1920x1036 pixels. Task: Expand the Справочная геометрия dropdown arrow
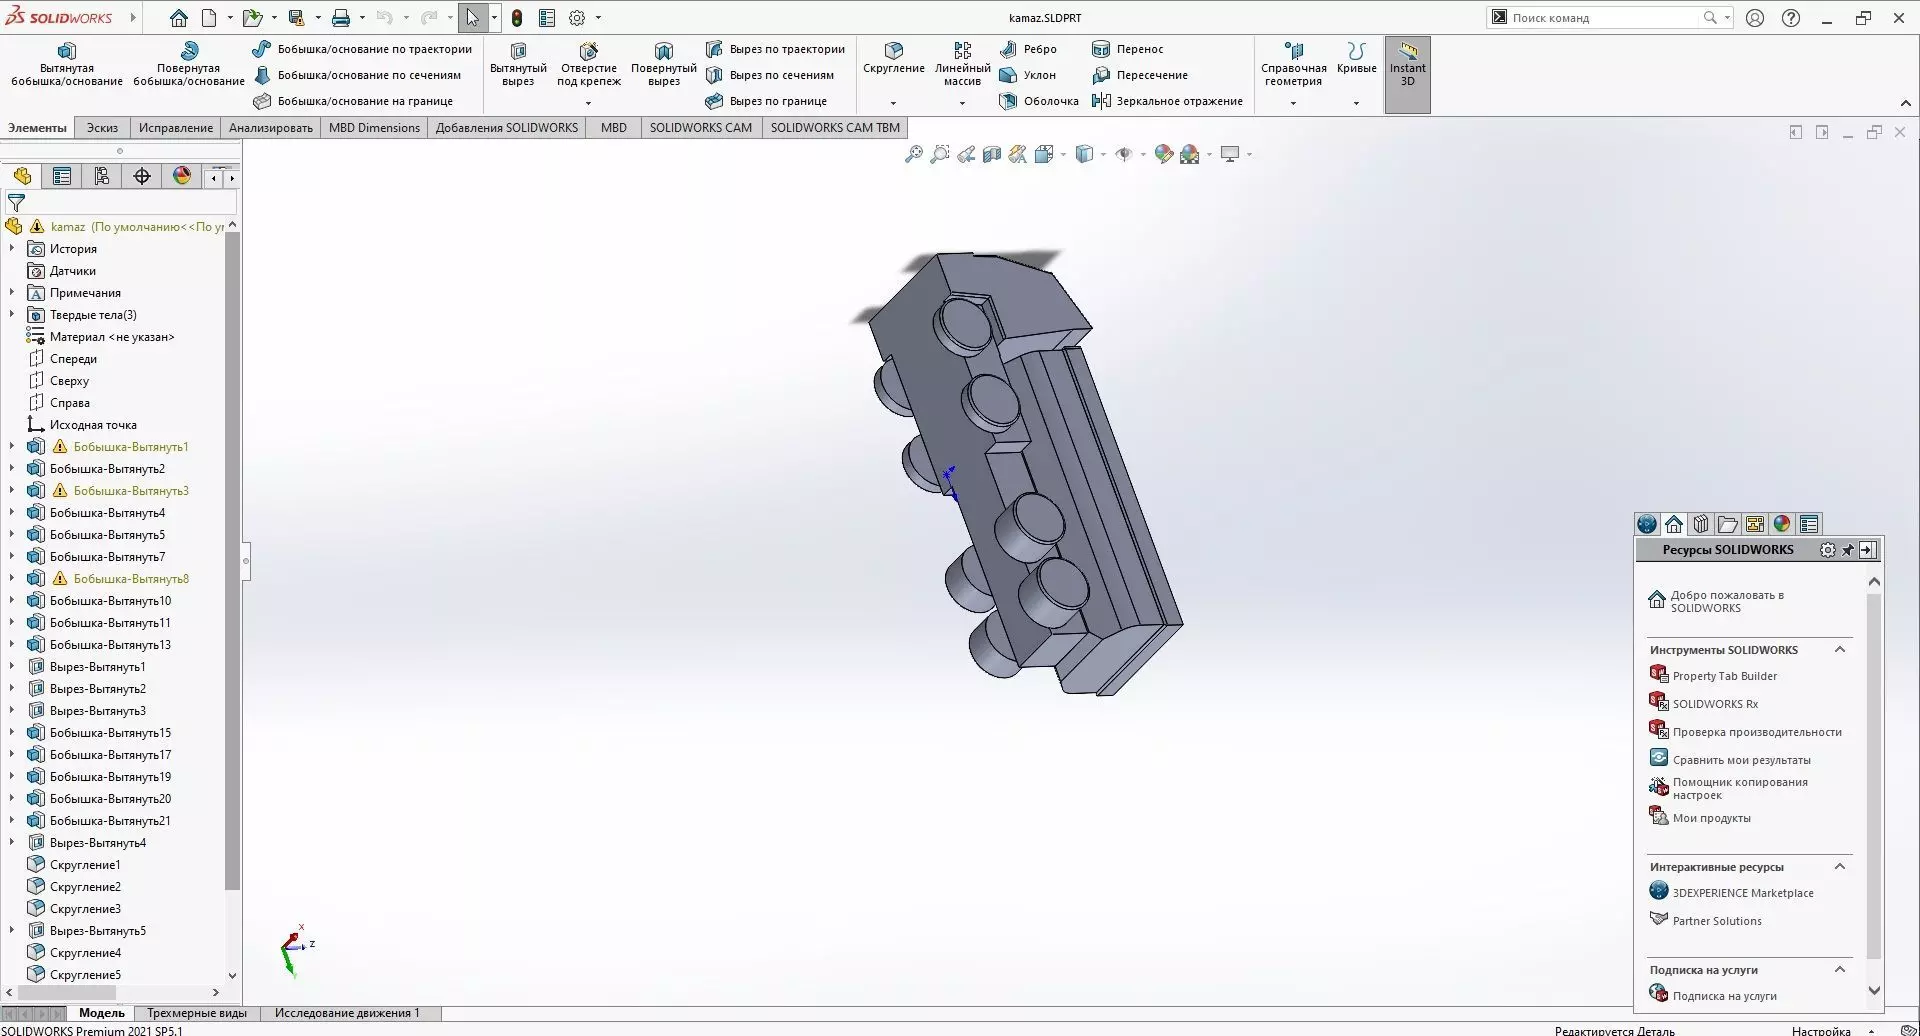pyautogui.click(x=1293, y=103)
